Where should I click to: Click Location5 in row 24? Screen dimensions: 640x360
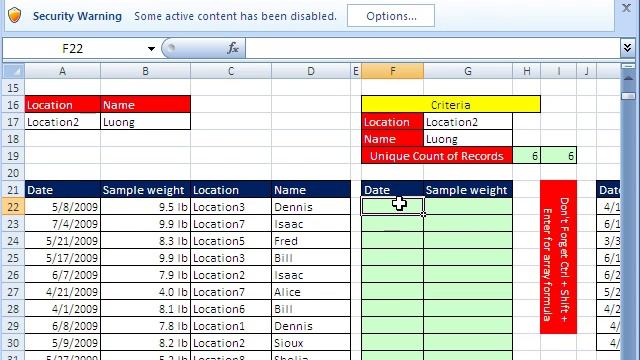[x=231, y=241]
